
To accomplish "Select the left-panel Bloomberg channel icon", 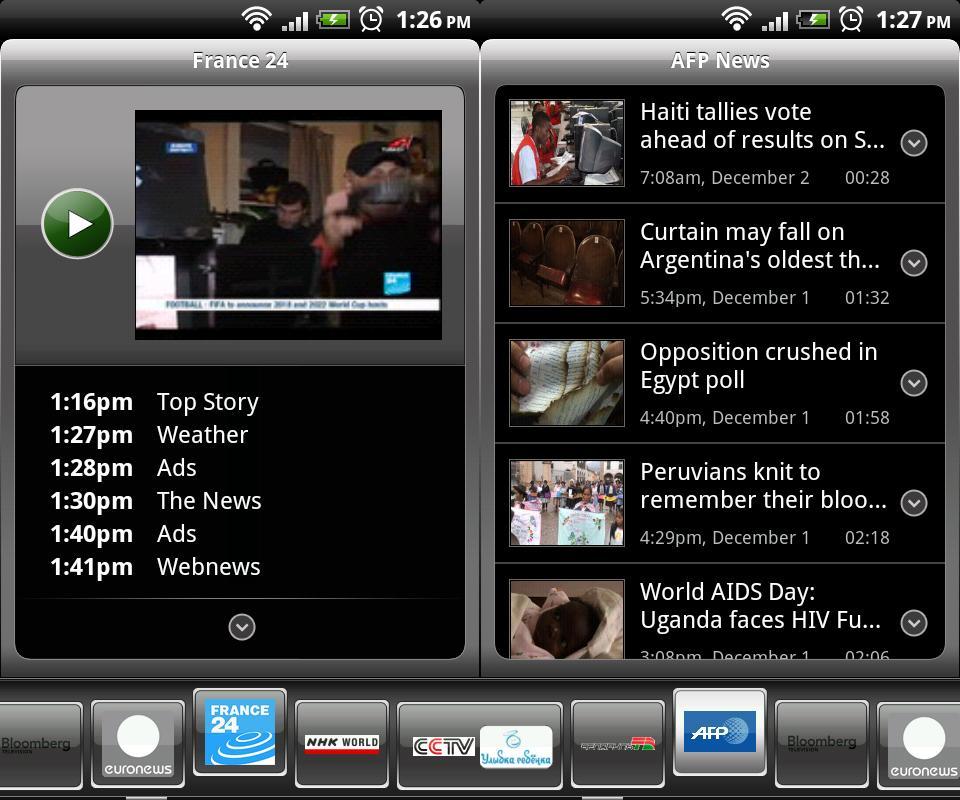I will tap(40, 744).
